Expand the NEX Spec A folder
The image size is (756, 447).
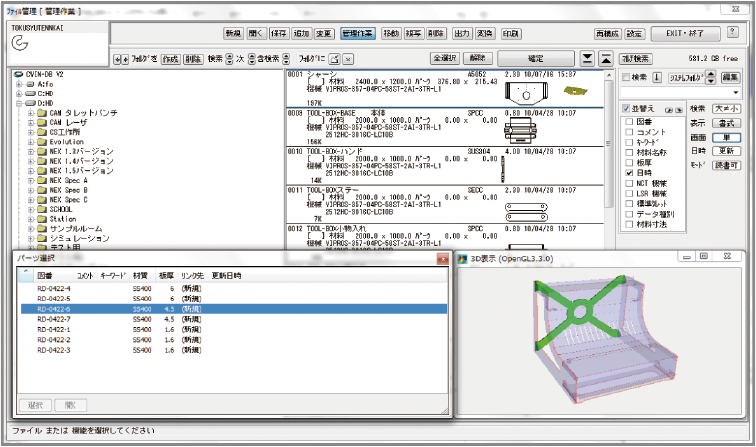[x=31, y=180]
